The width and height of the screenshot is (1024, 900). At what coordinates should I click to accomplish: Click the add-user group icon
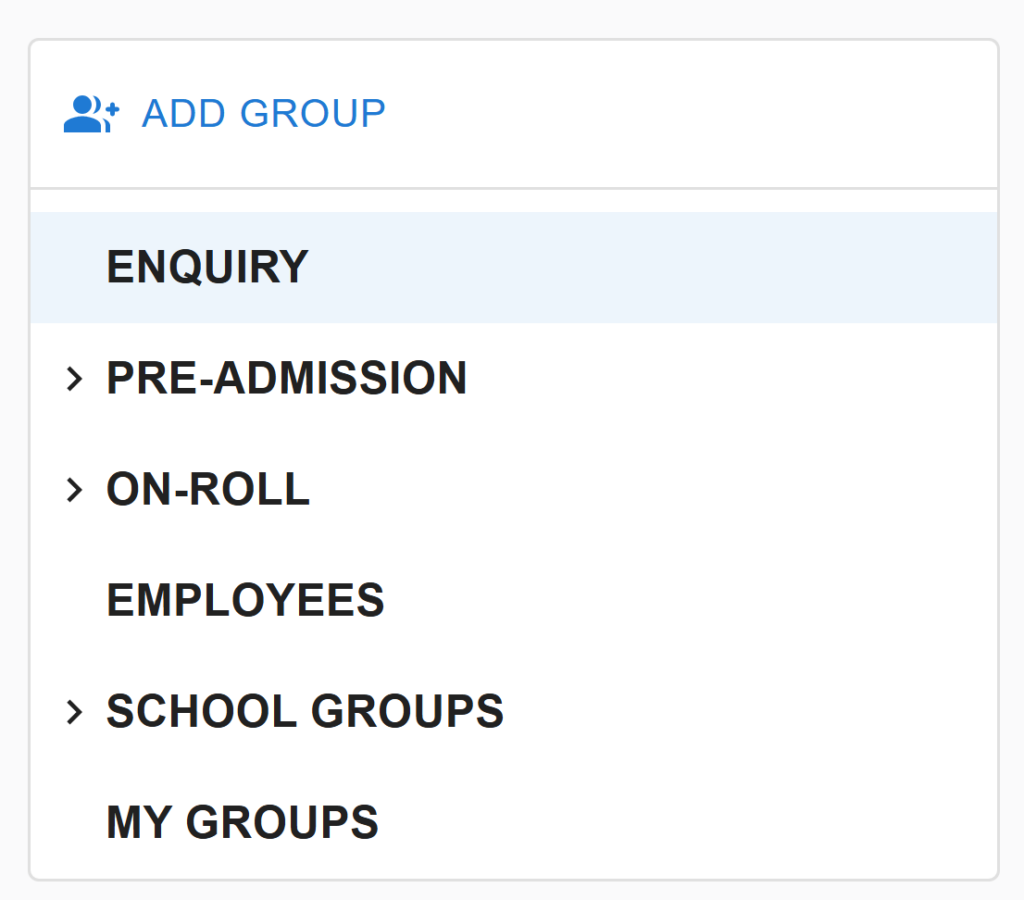pos(91,114)
